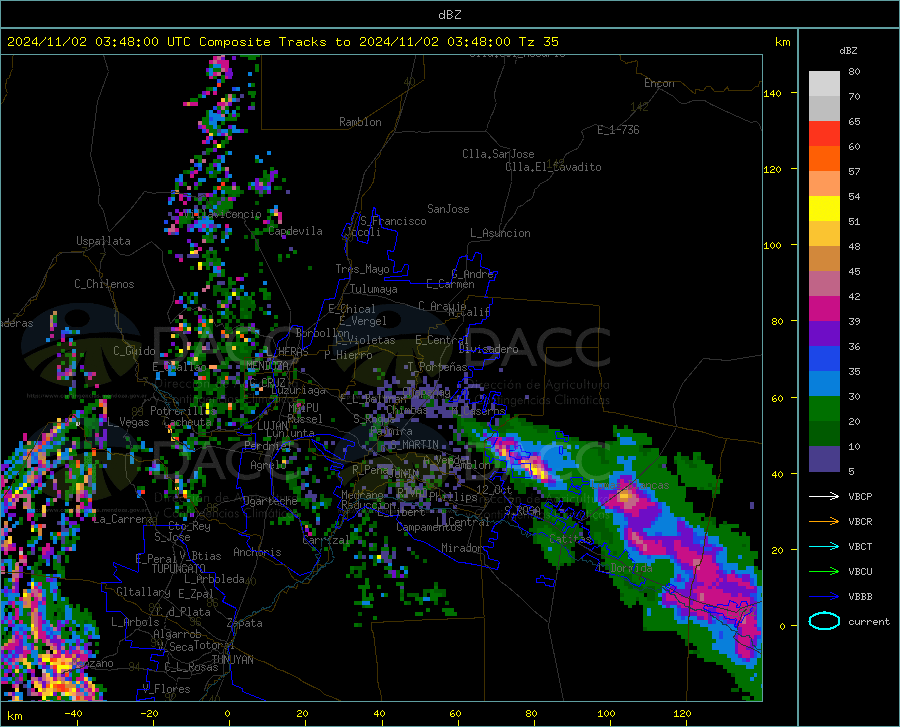Screen dimensions: 900x727
Task: Click the S_Francisco map label
Action: (393, 221)
